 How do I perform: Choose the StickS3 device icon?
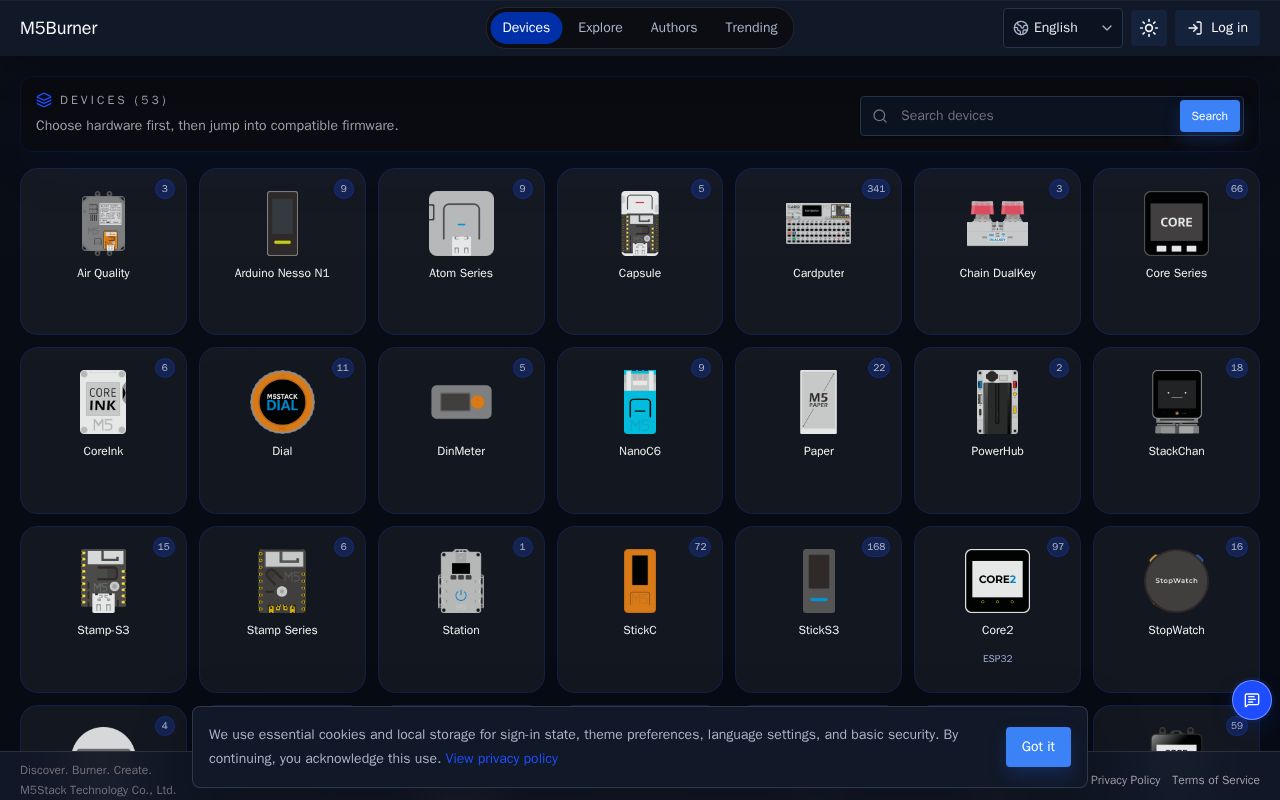click(x=818, y=581)
